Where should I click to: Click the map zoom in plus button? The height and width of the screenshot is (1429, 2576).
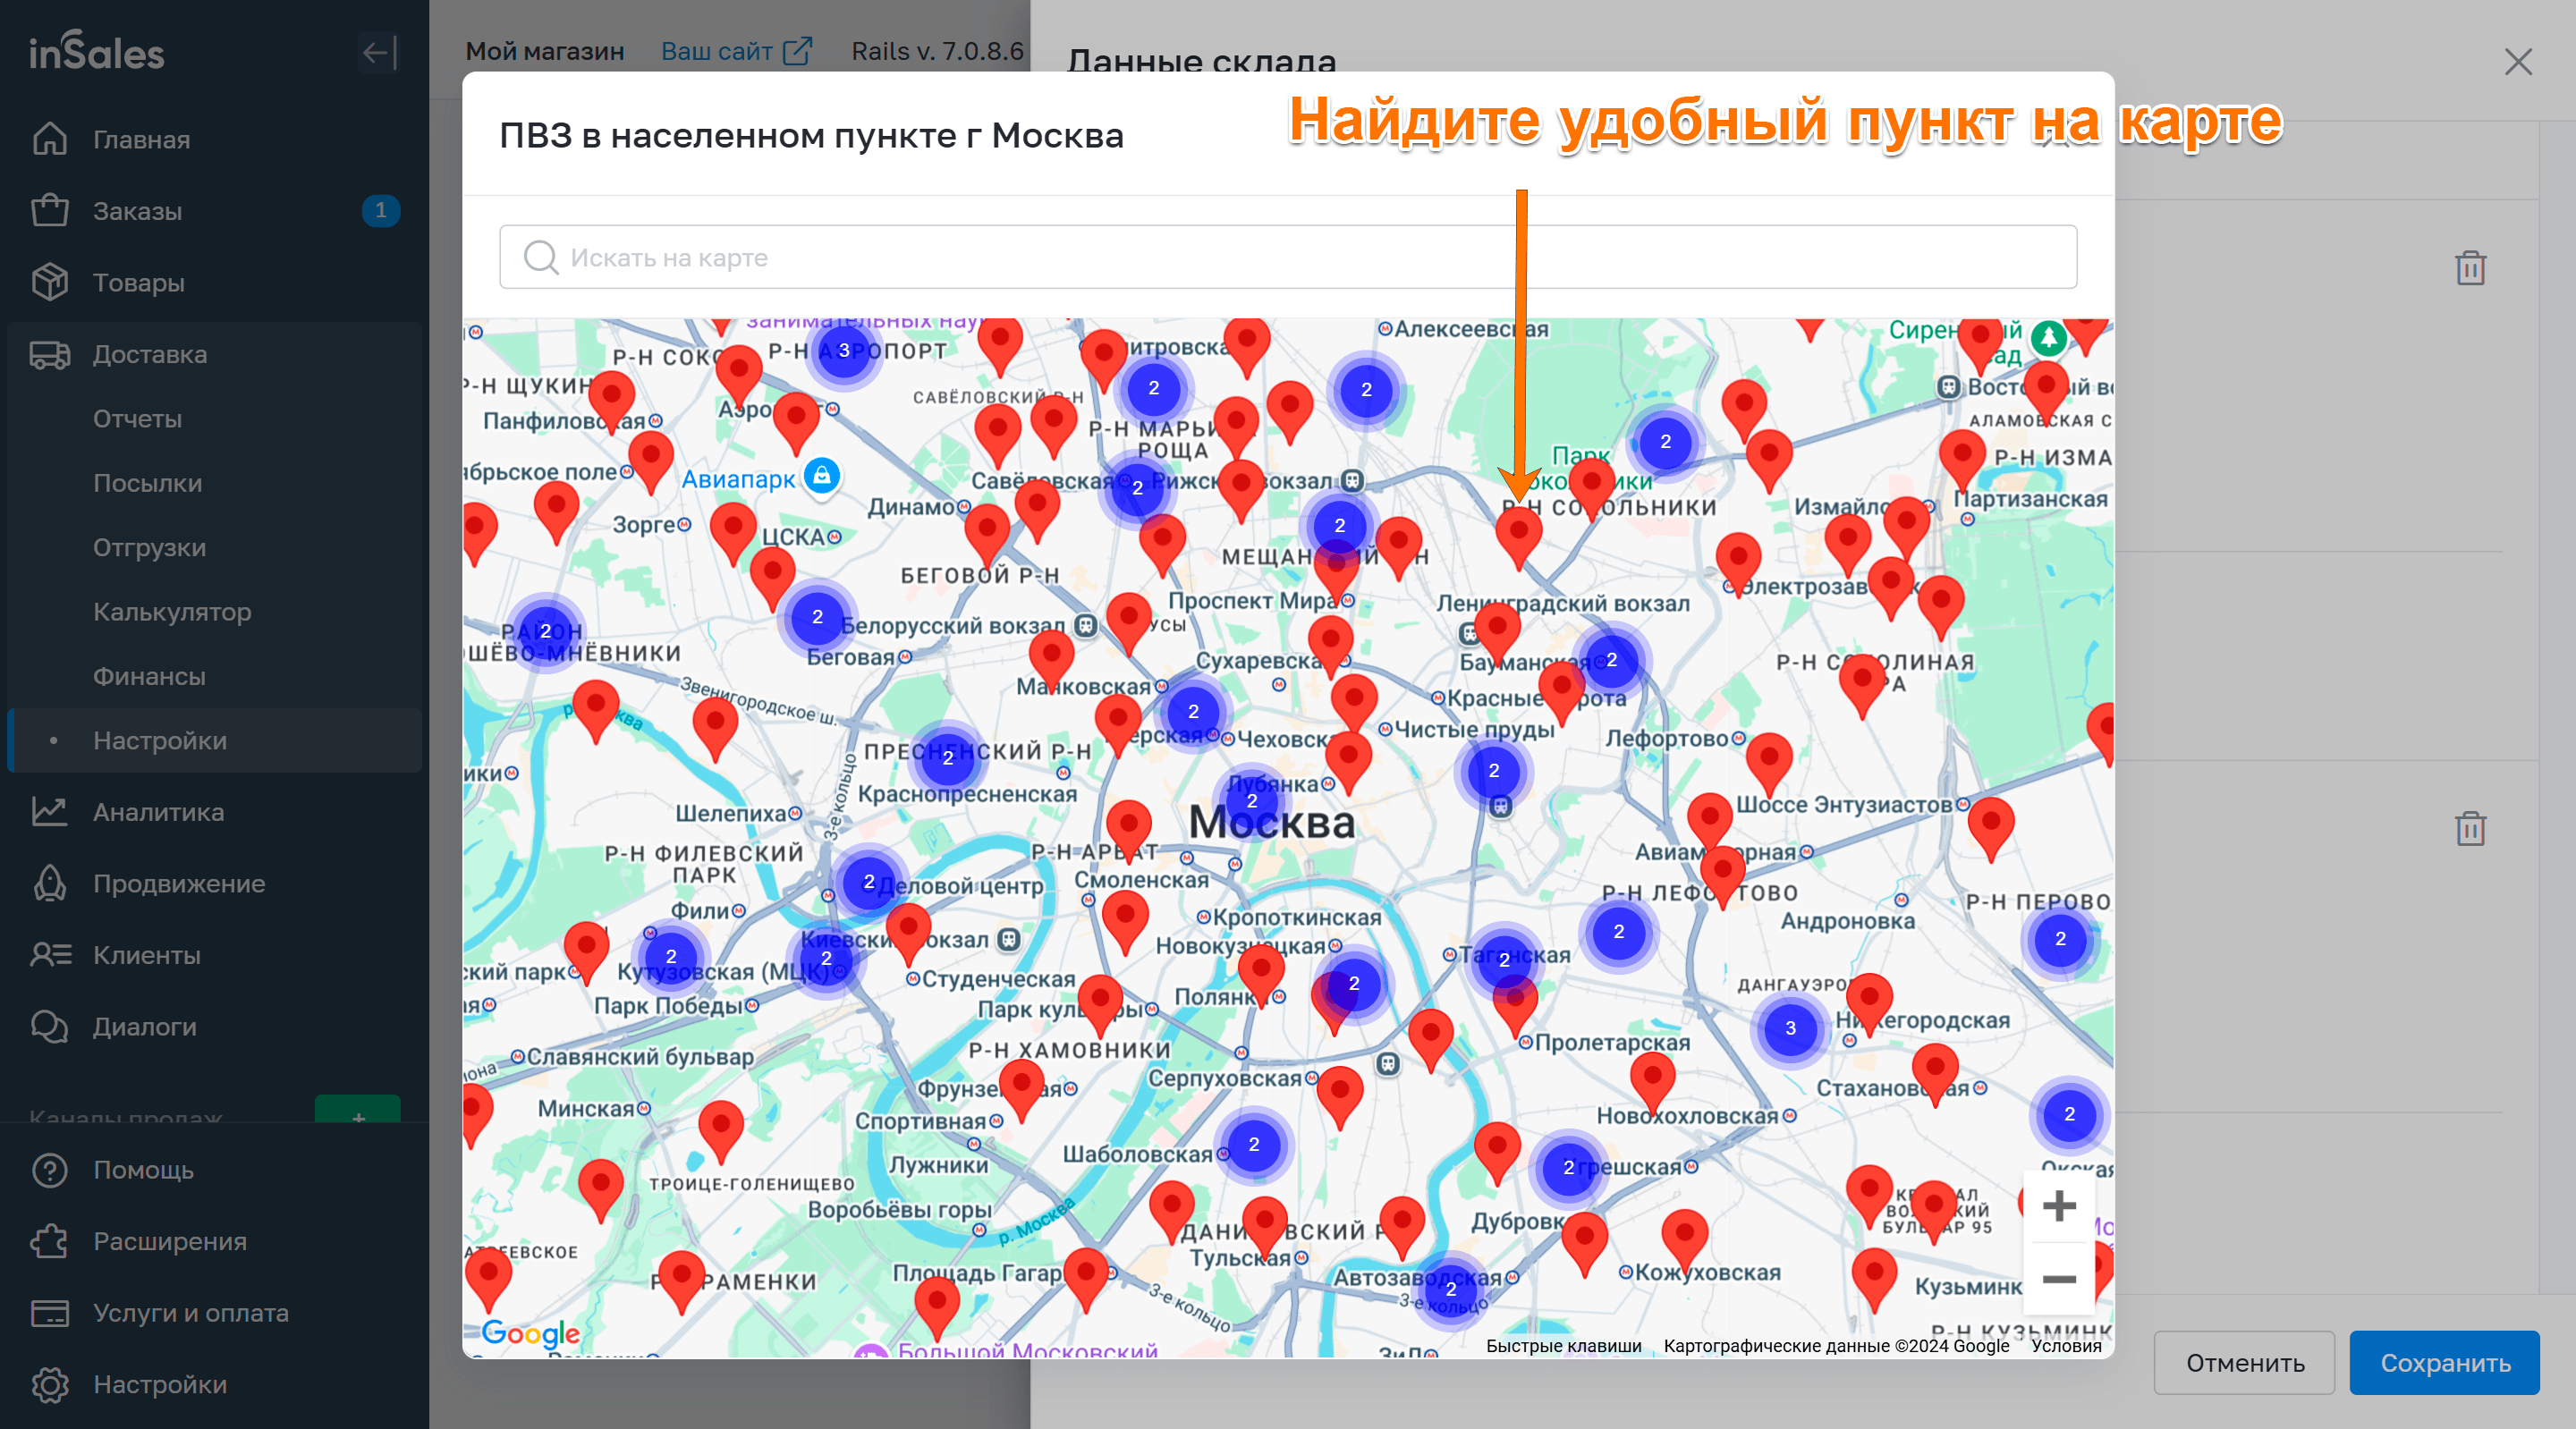coord(2058,1205)
